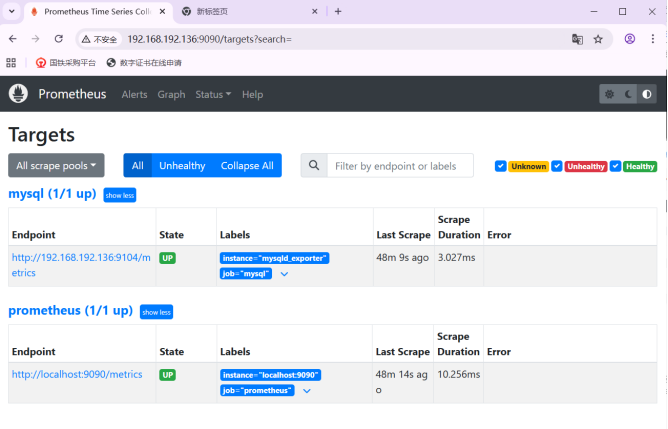Open the Chrome three-dot menu
This screenshot has height=429, width=668.
(653, 39)
